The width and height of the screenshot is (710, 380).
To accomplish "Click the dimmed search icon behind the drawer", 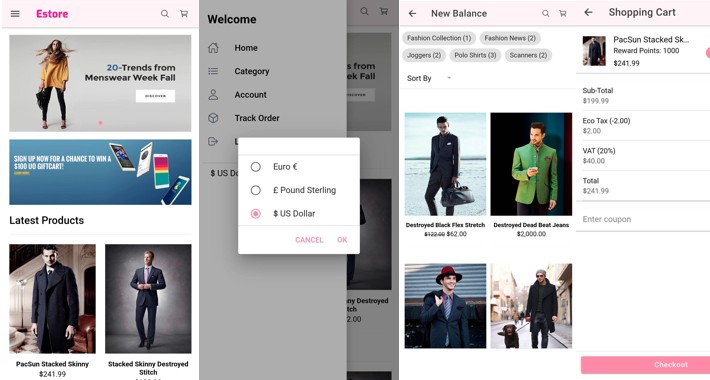I will point(364,11).
